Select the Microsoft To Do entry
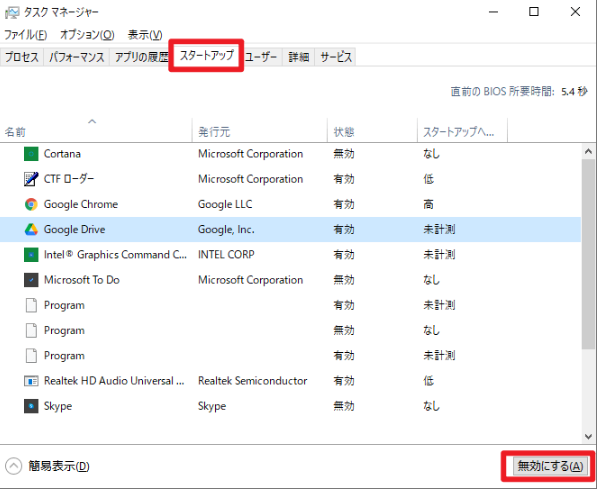 click(82, 280)
